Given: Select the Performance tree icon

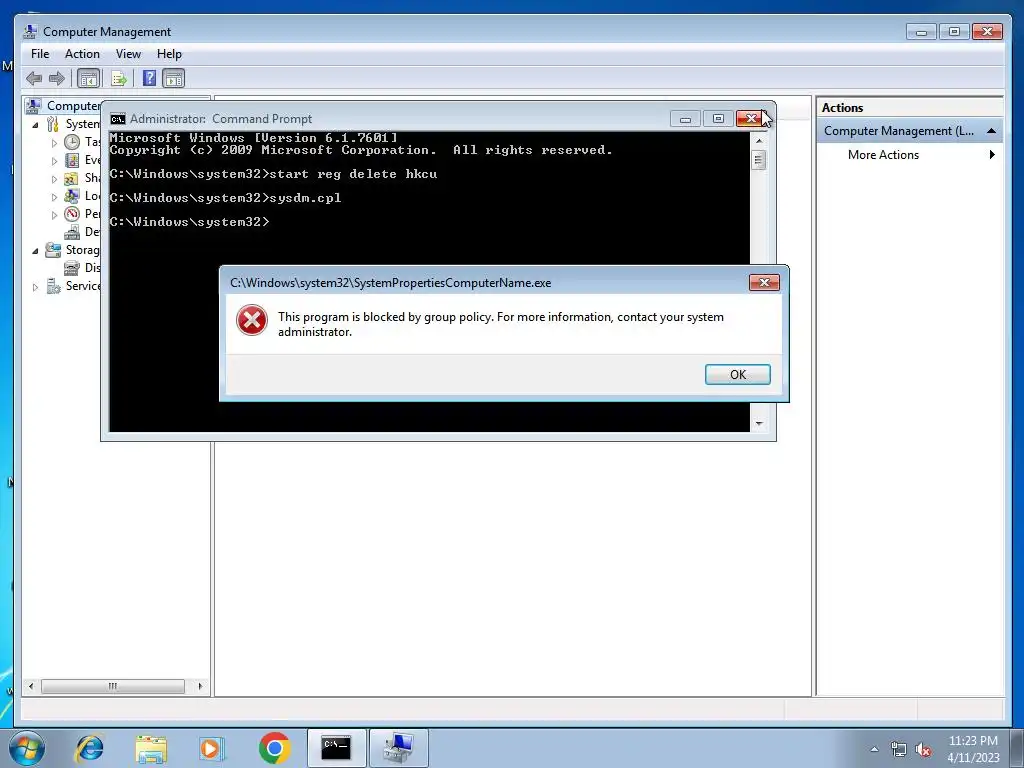Looking at the screenshot, I should point(72,214).
